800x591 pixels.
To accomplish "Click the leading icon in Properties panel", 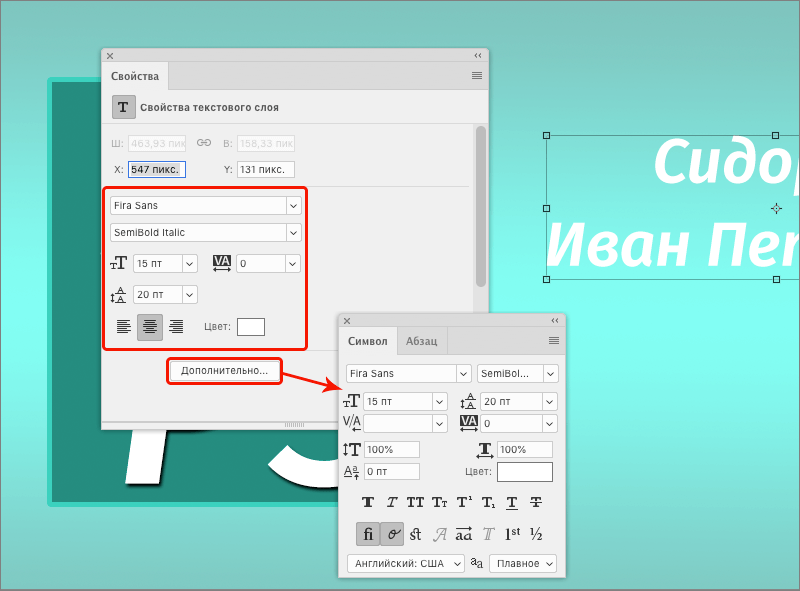I will (118, 294).
